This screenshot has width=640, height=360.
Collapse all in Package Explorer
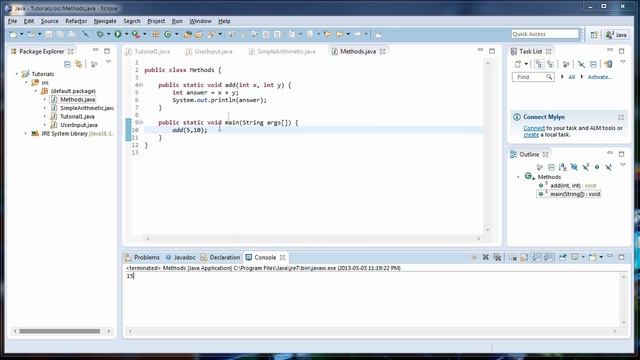67,64
